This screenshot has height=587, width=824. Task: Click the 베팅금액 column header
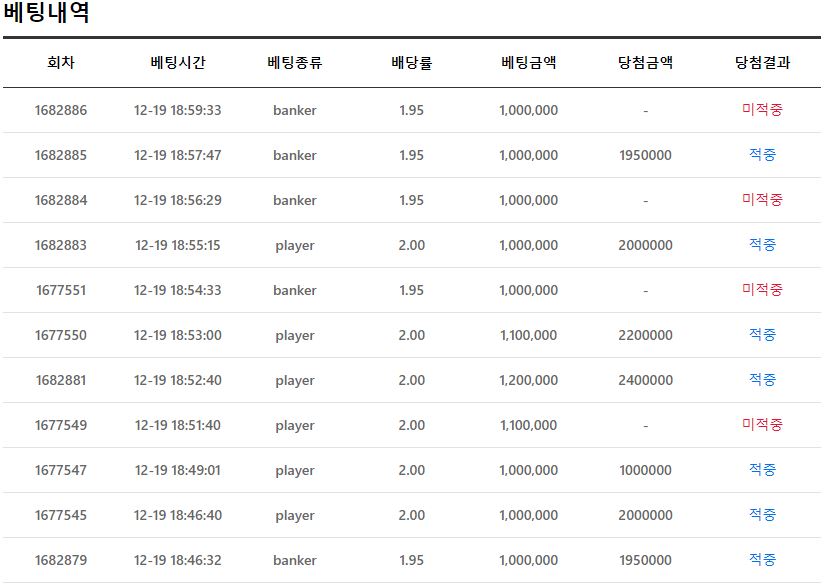528,62
